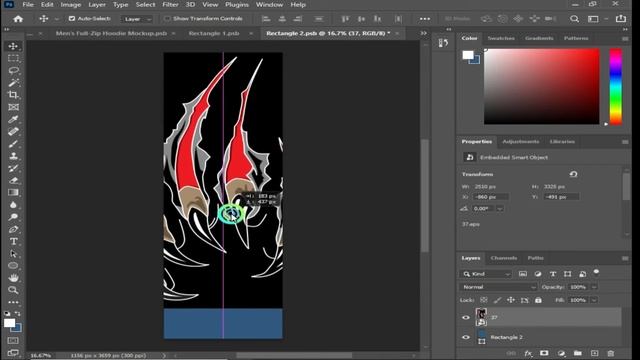640x360 pixels.
Task: Switch to Rectangle 1.psb document tab
Action: point(214,33)
